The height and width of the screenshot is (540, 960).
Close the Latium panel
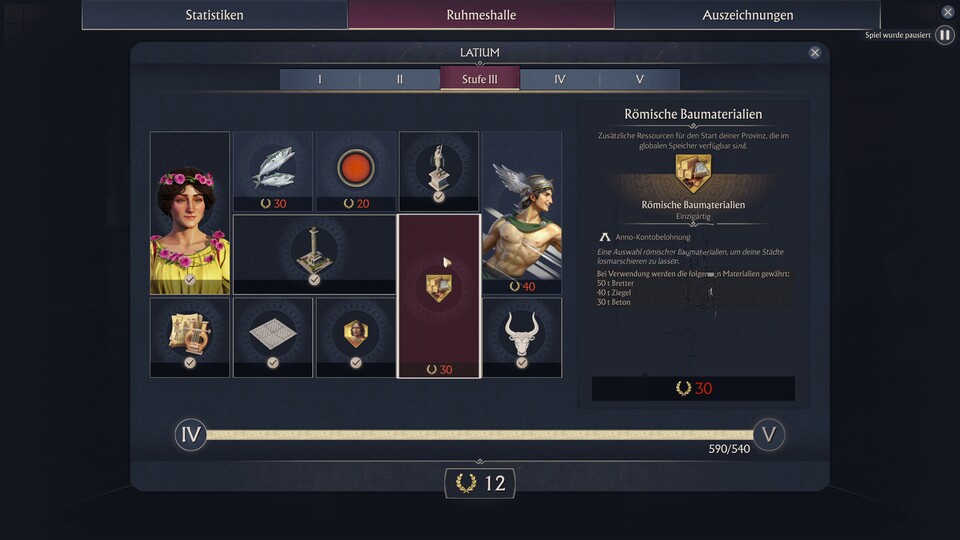click(x=814, y=53)
